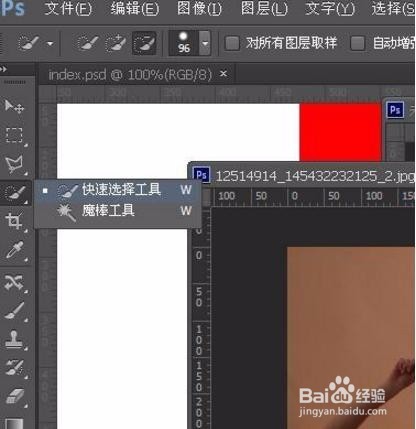Viewport: 416px width, 429px height.
Task: Choose 魔棒工具 from flyout
Action: coord(117,211)
